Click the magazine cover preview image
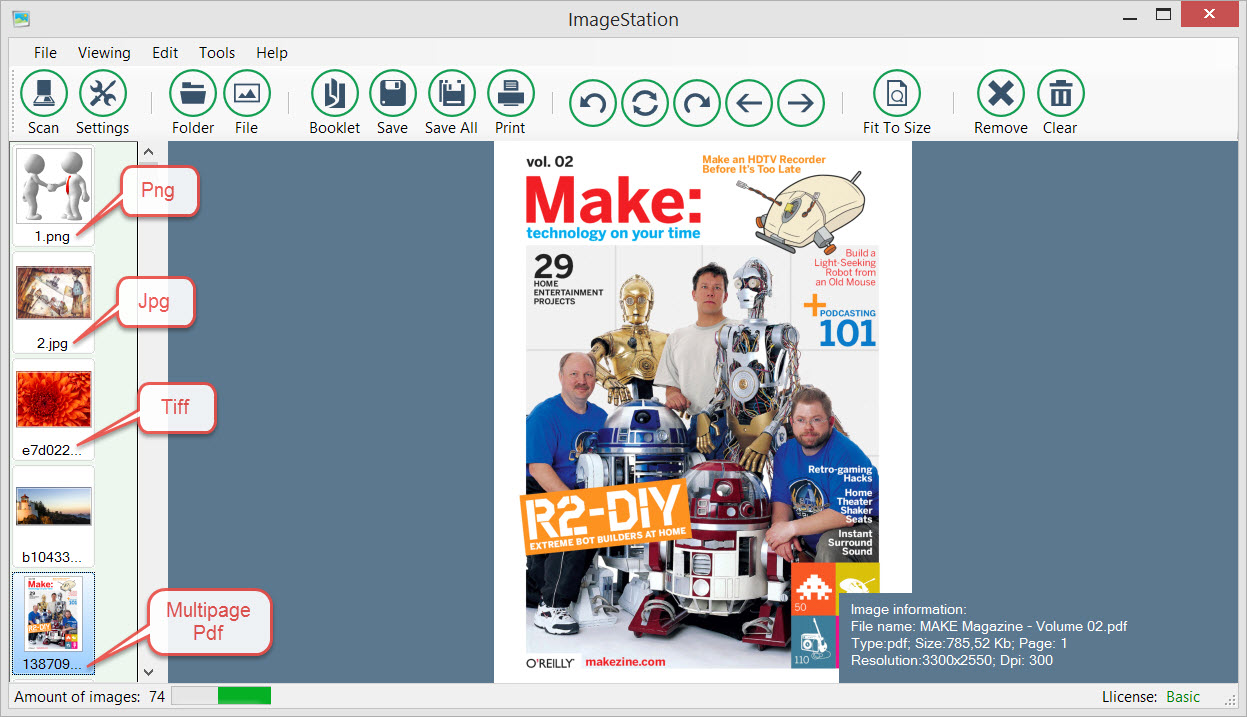This screenshot has height=717, width=1247. (702, 412)
